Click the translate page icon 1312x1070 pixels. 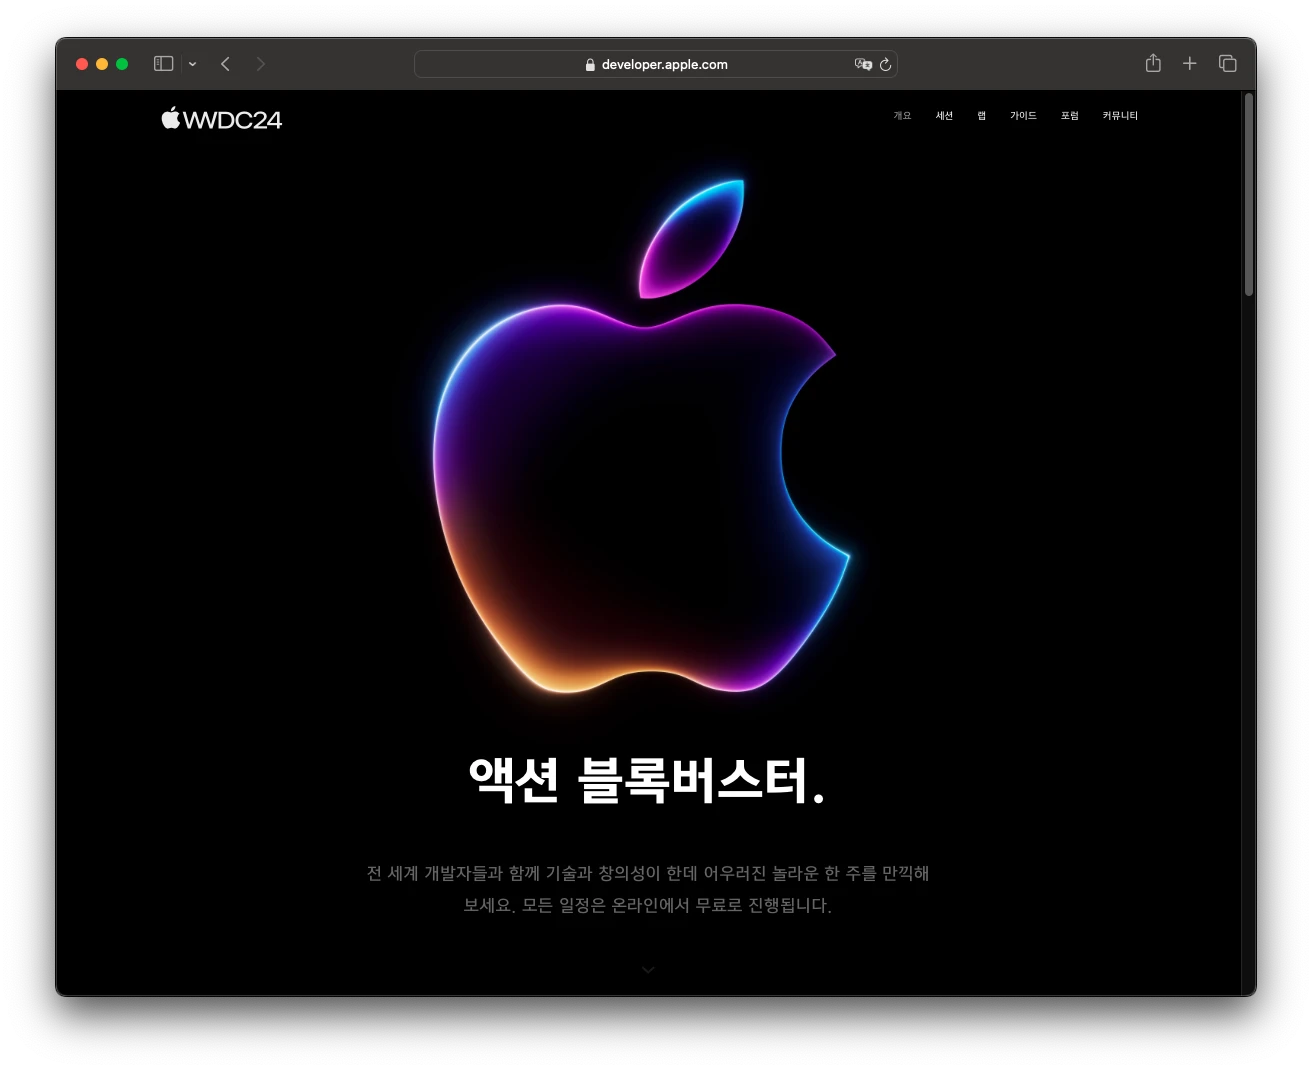pyautogui.click(x=862, y=64)
